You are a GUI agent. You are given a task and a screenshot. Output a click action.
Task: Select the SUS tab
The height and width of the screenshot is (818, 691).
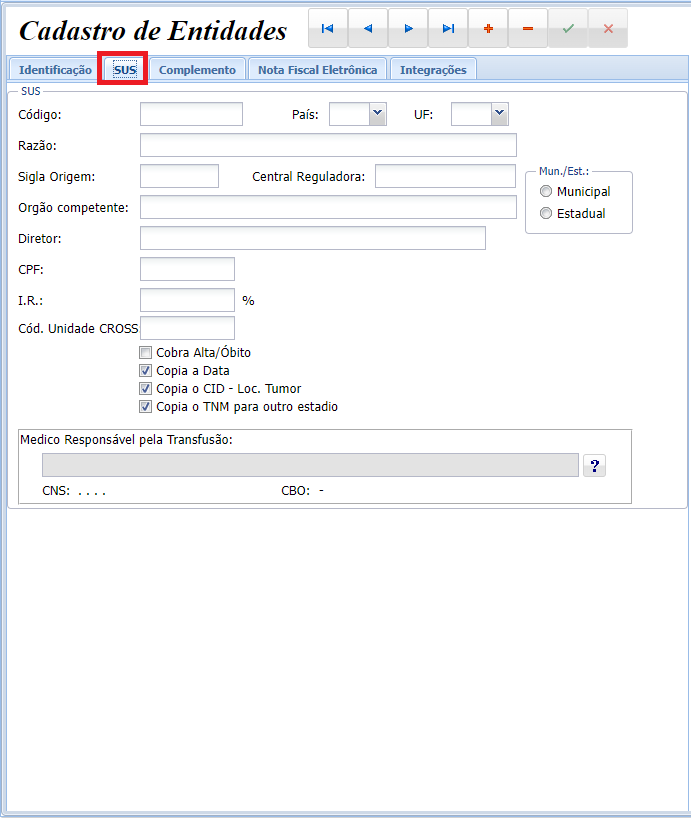tap(125, 70)
